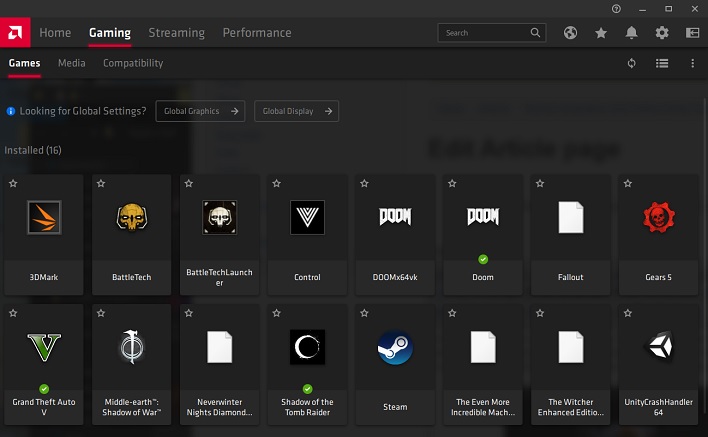This screenshot has width=708, height=437.
Task: Open the Control game icon
Action: pyautogui.click(x=307, y=217)
